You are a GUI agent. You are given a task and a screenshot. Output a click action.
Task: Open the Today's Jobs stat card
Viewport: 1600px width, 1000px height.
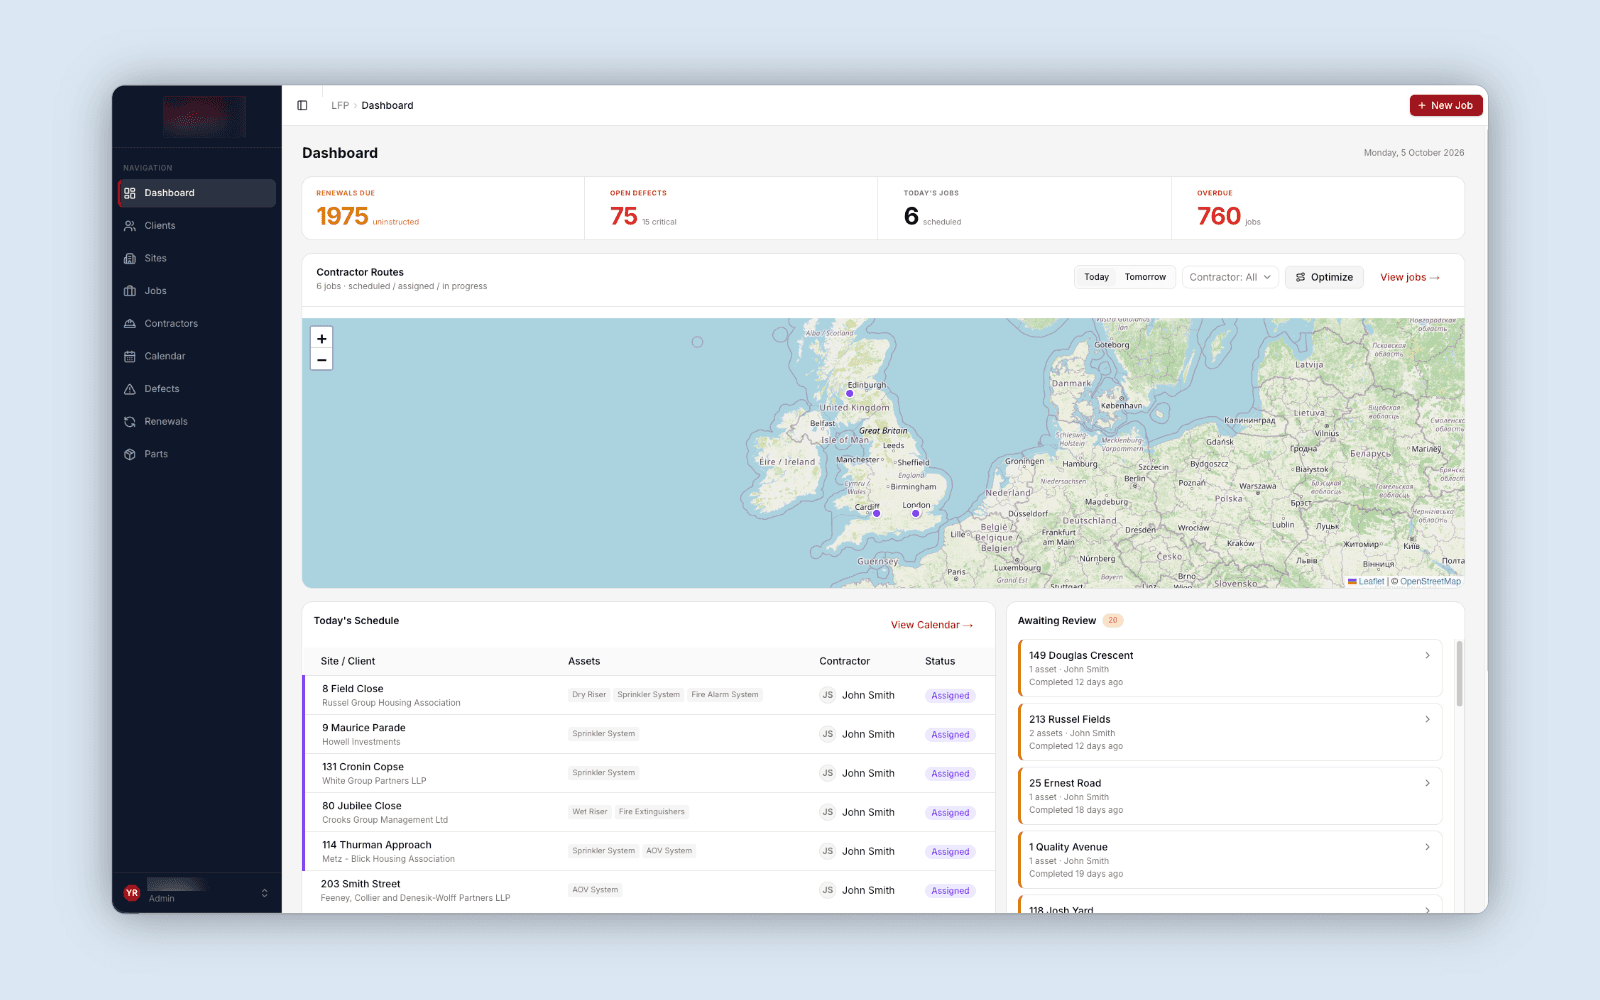click(x=1024, y=208)
